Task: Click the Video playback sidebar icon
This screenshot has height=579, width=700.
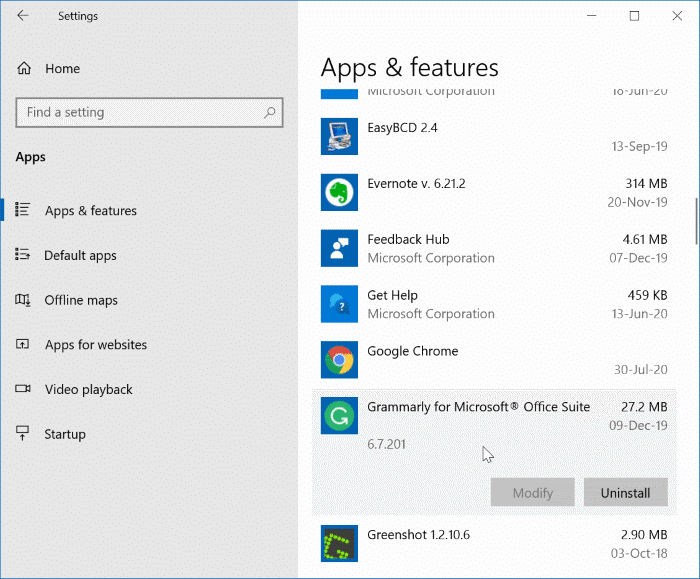Action: 23,388
